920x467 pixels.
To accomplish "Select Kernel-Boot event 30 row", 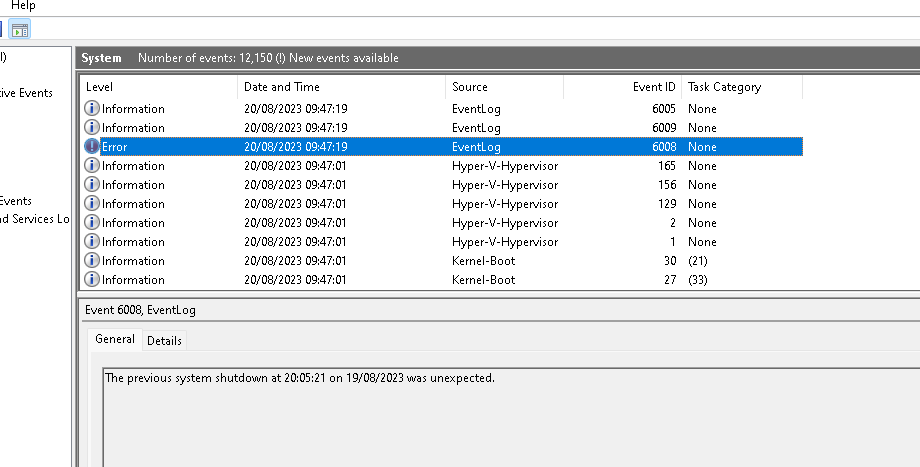I will [x=441, y=260].
